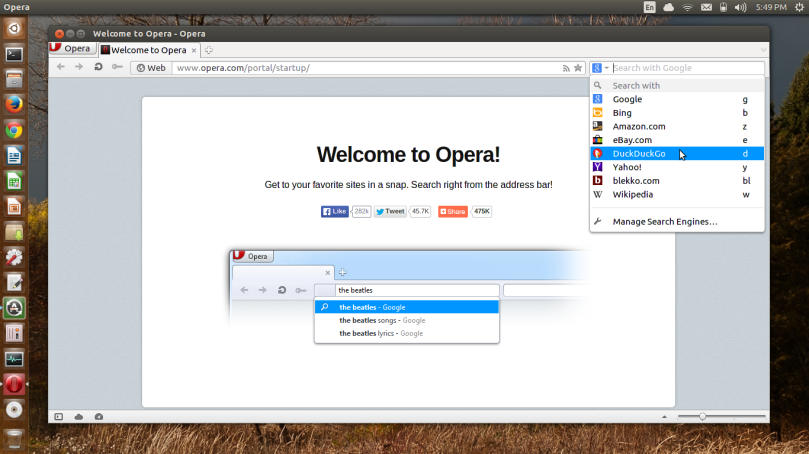Open the Opera menu button
Screen dimensions: 809x454
(x=73, y=48)
